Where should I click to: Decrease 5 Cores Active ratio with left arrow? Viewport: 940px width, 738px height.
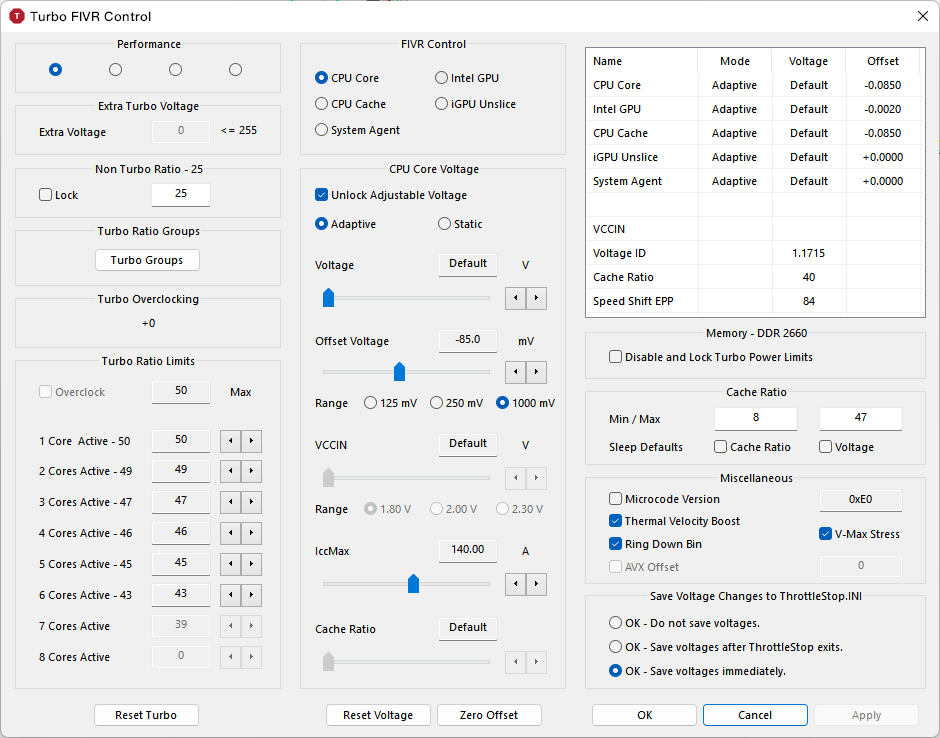(231, 564)
